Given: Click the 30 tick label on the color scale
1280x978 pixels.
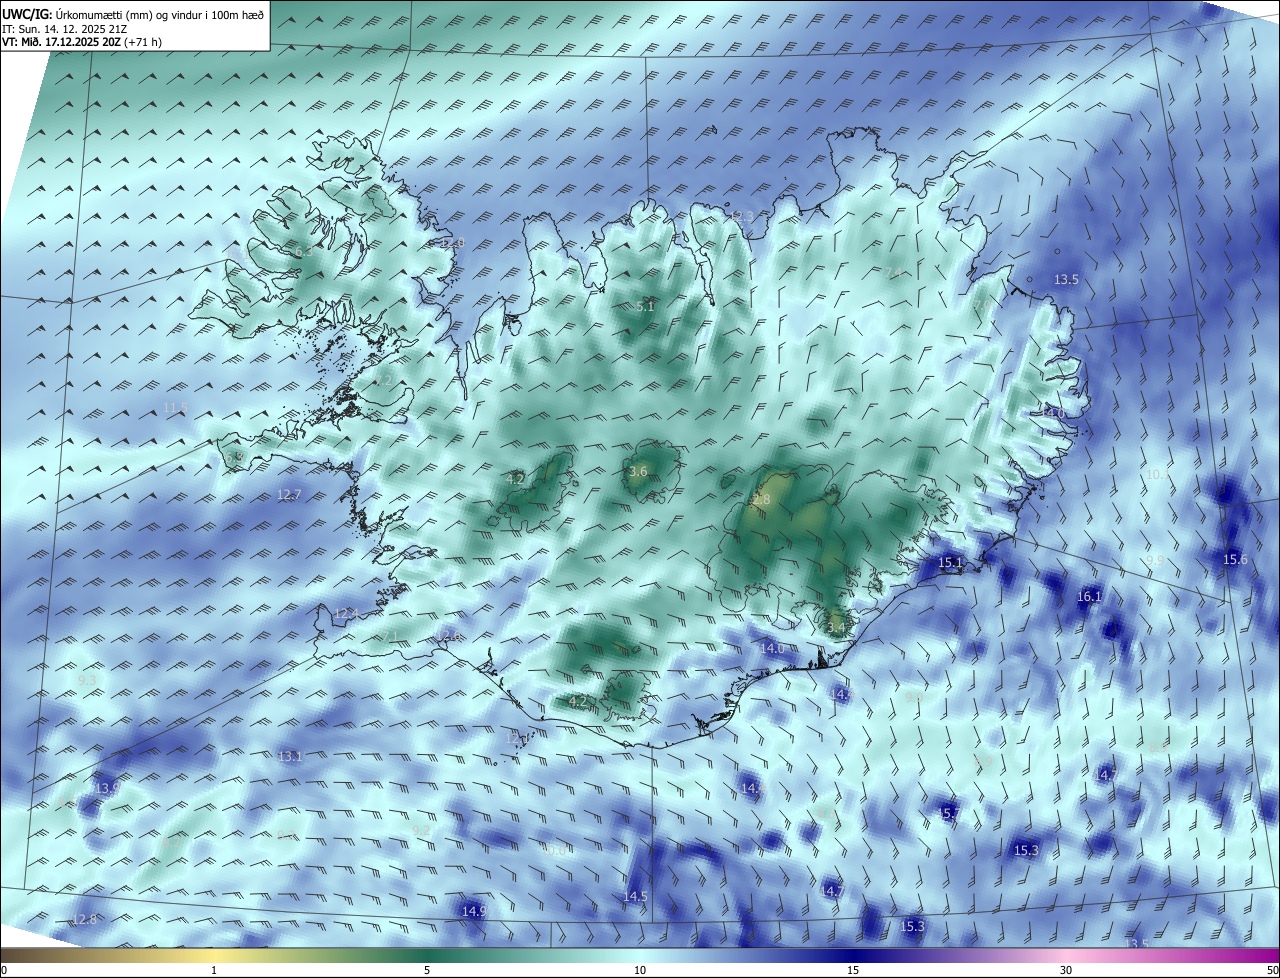Looking at the screenshot, I should (1066, 970).
